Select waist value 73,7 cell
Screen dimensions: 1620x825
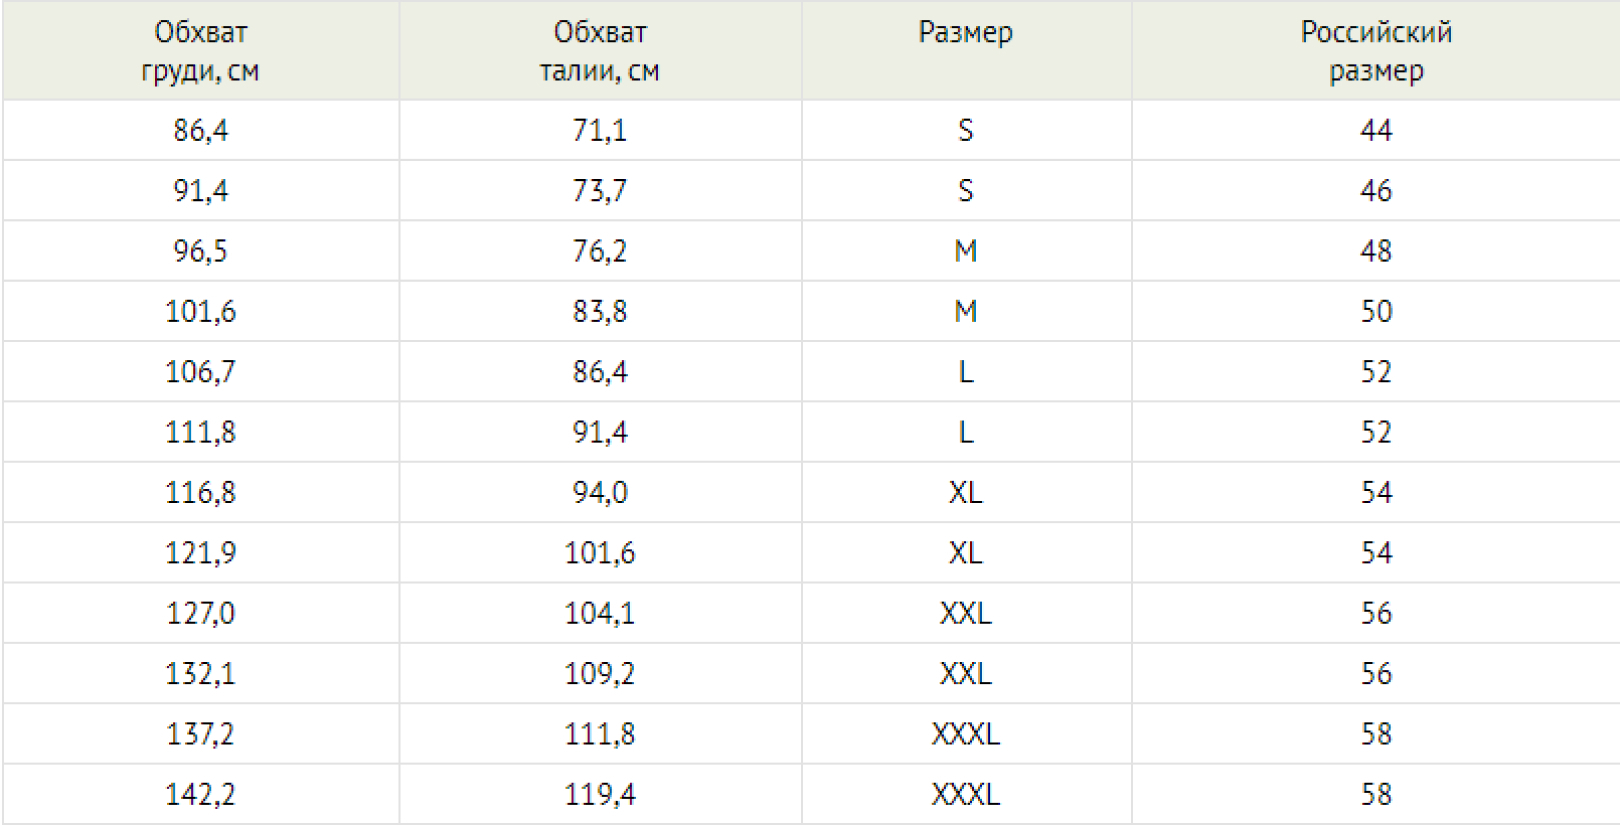point(600,191)
